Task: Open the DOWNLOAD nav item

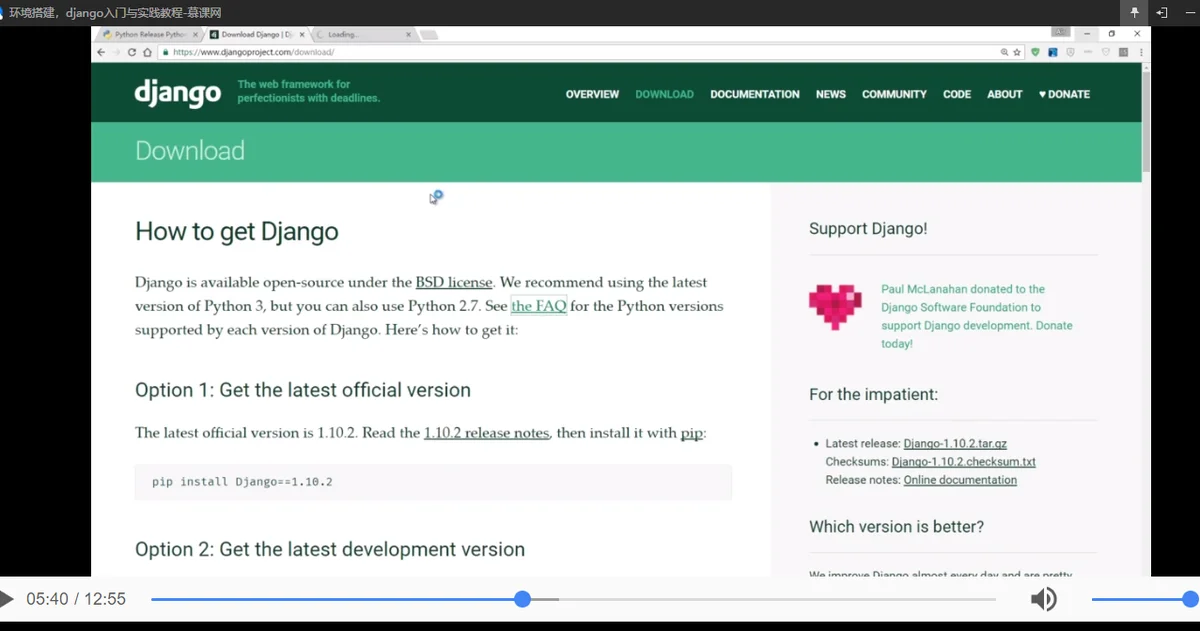Action: (x=664, y=94)
